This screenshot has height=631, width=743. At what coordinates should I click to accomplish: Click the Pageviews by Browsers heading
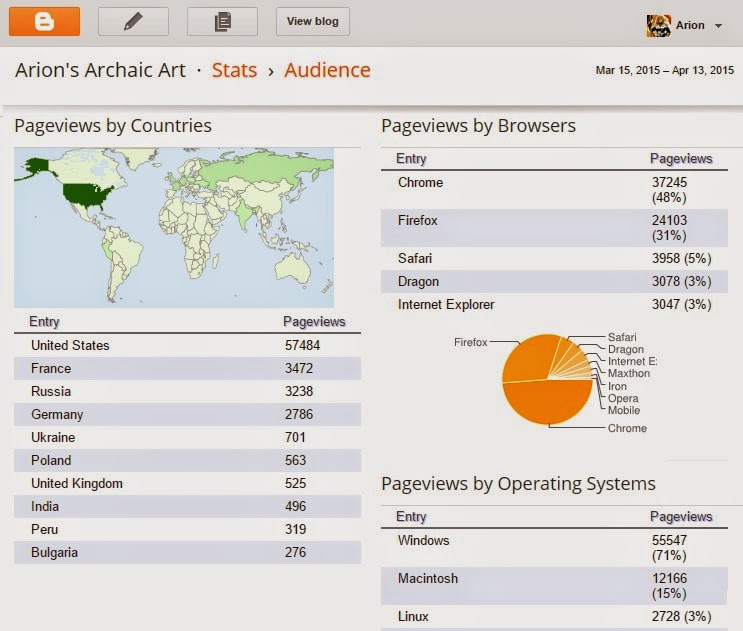click(x=479, y=126)
